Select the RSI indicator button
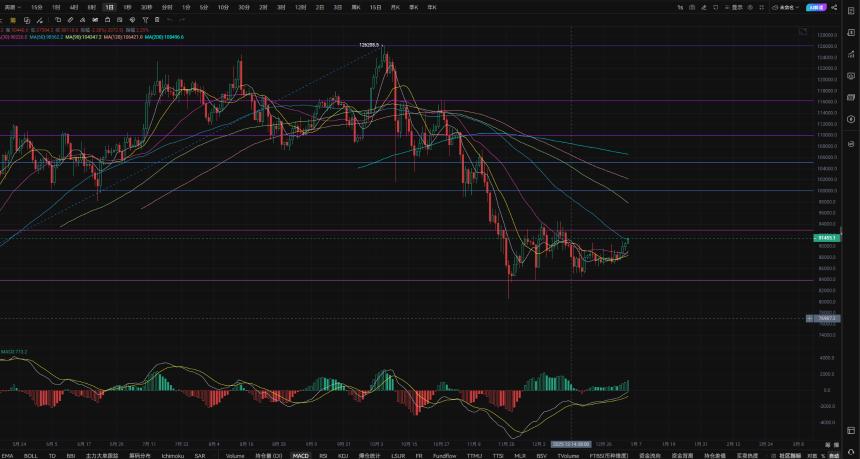Screen dimensions: 860x459 click(324, 456)
